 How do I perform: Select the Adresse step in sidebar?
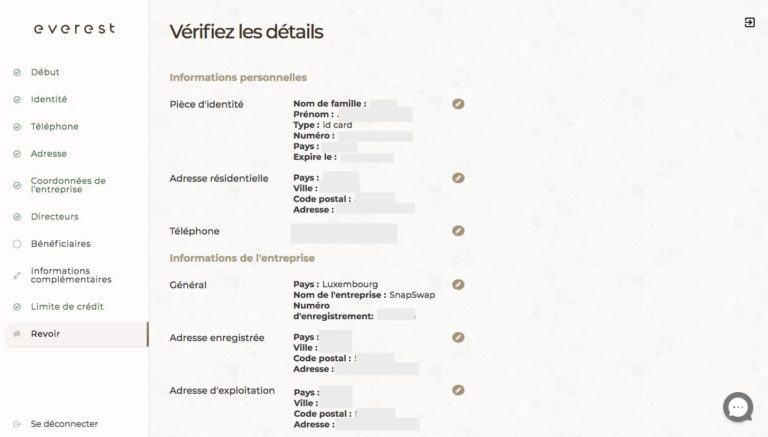coord(49,153)
